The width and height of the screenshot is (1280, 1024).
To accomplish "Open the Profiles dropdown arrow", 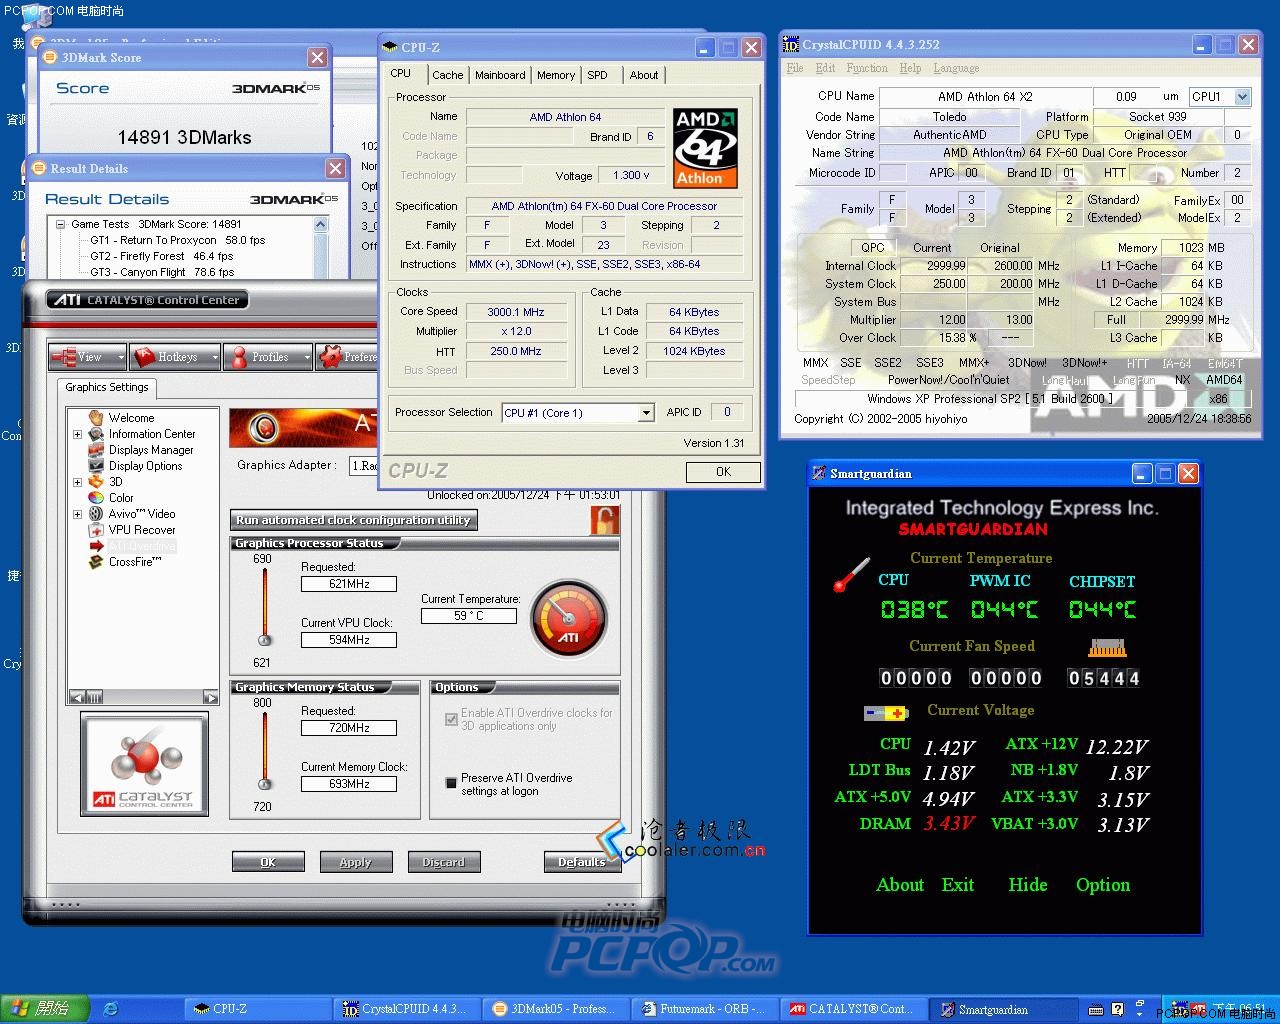I will (308, 357).
